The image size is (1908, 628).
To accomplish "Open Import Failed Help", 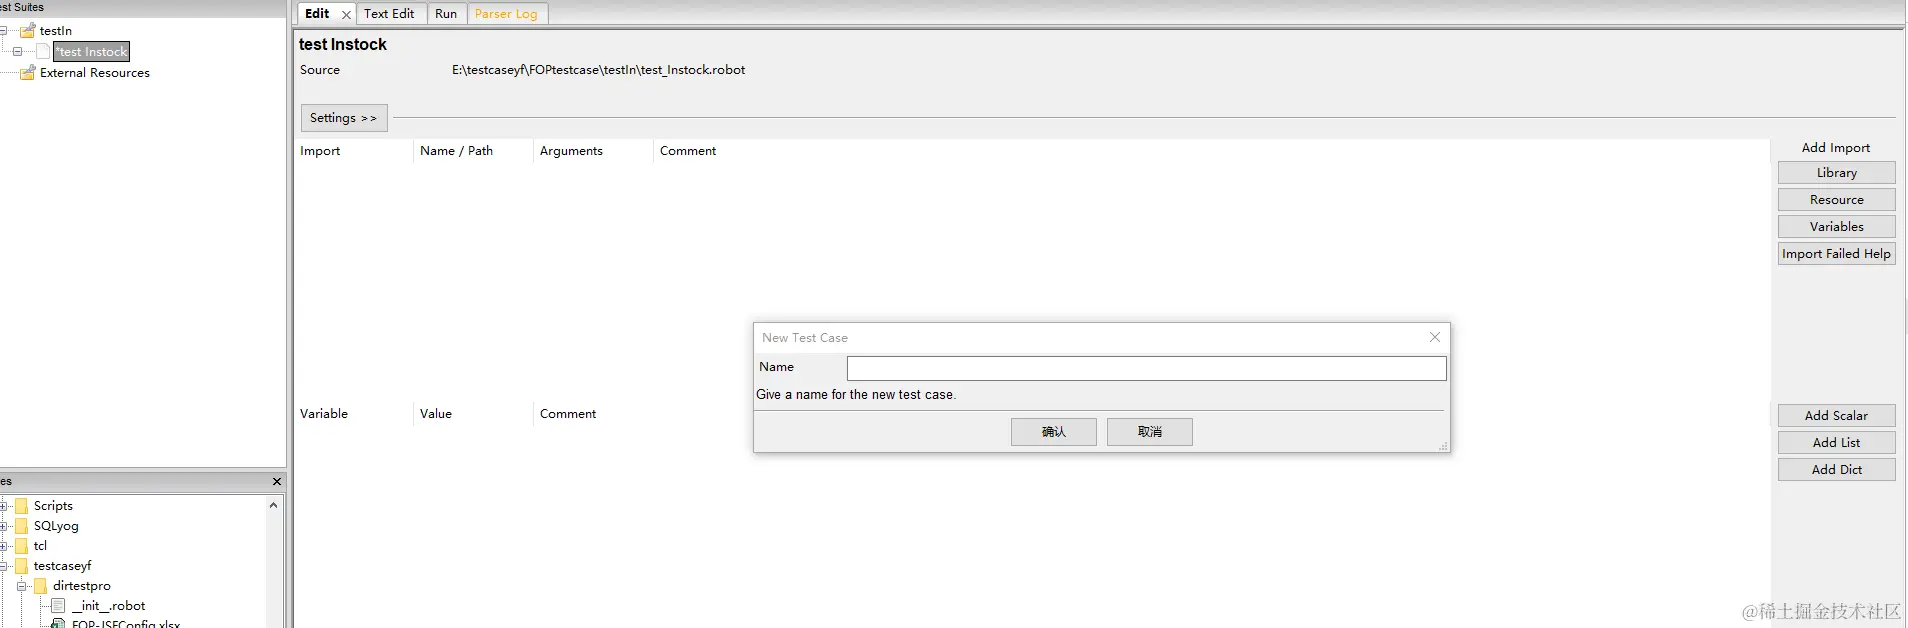I will coord(1836,254).
